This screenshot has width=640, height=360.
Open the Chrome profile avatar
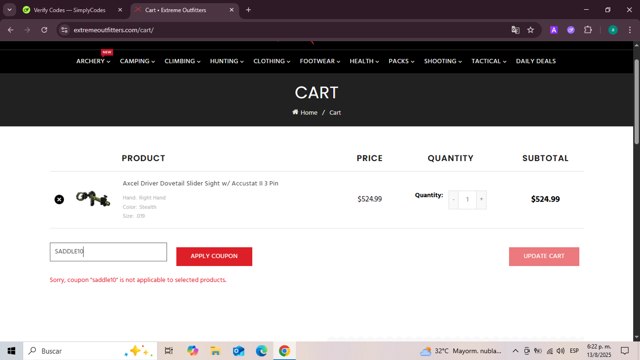click(613, 30)
